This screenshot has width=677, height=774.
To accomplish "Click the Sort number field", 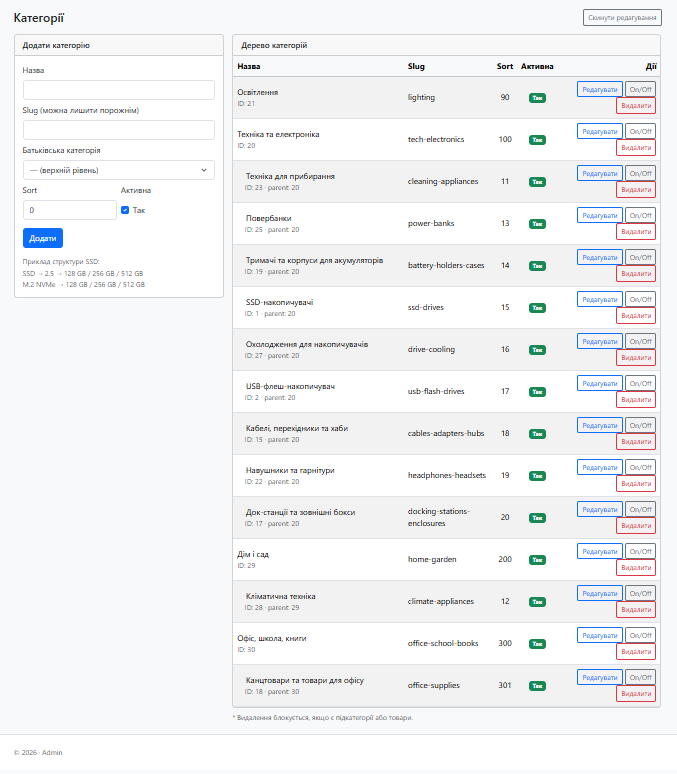I will (70, 210).
